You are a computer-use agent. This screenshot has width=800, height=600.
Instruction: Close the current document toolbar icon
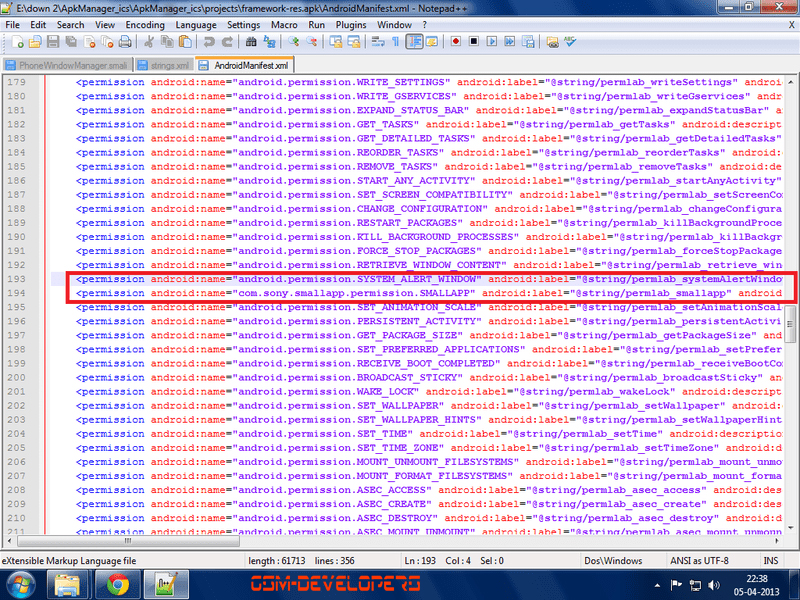click(x=89, y=42)
